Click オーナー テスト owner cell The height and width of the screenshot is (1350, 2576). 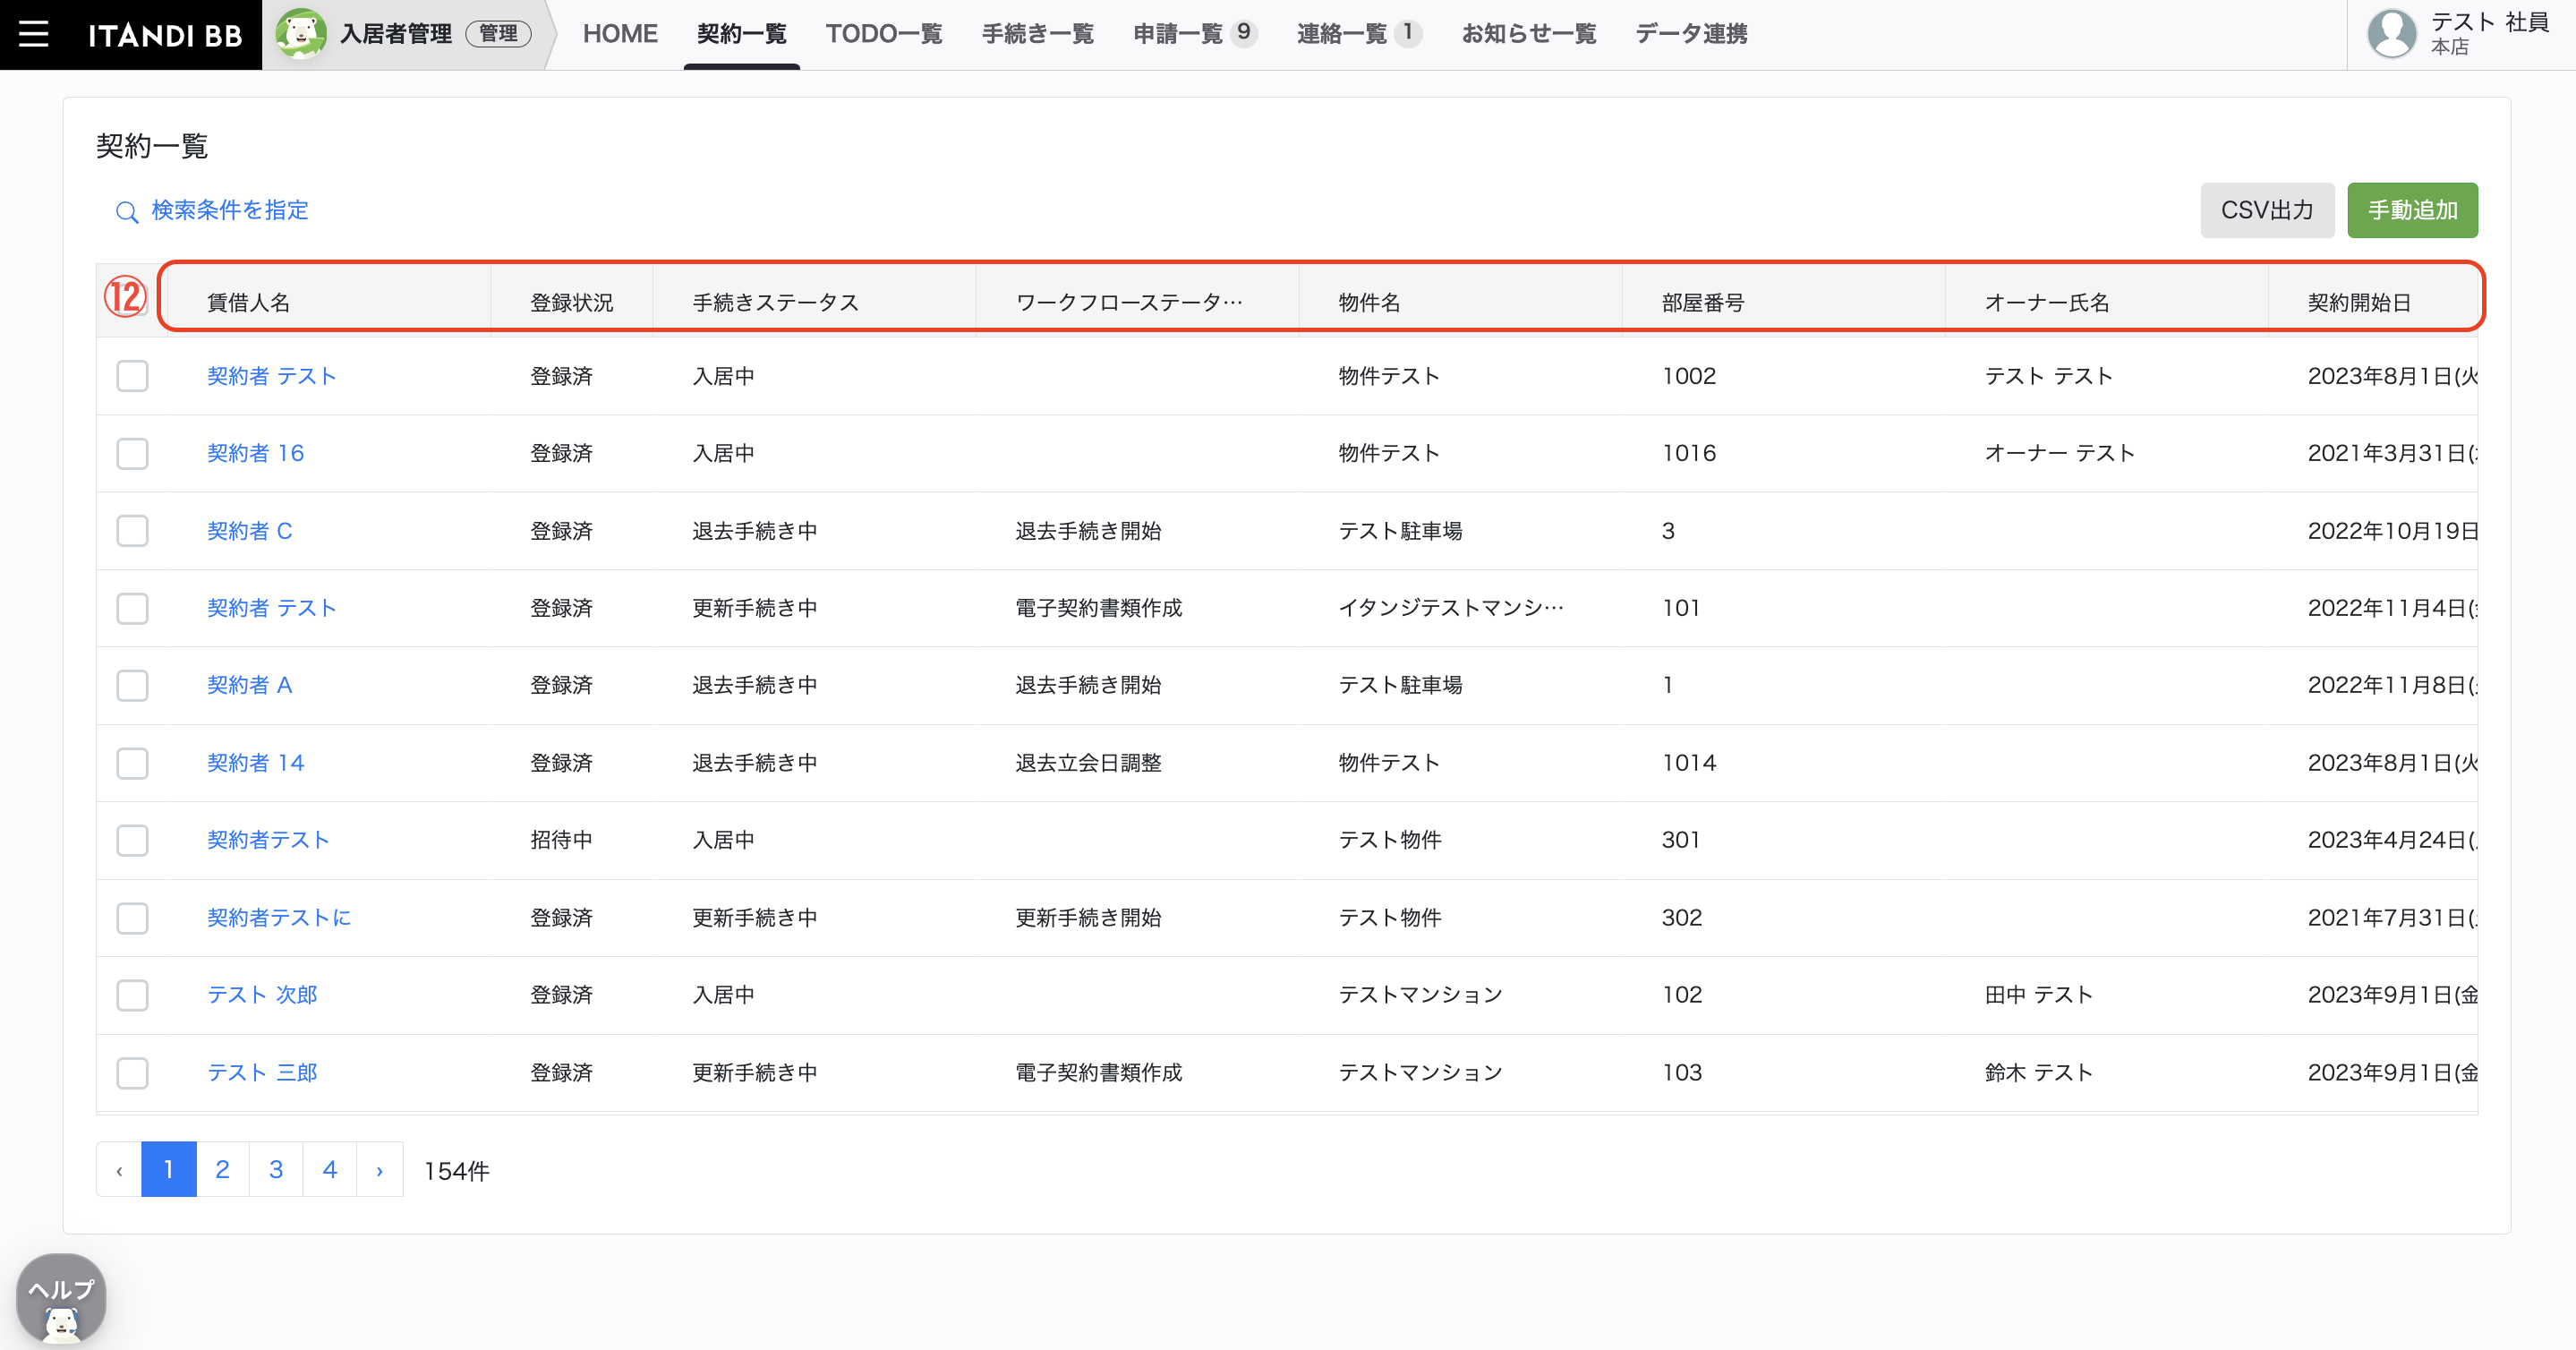[x=2059, y=453]
